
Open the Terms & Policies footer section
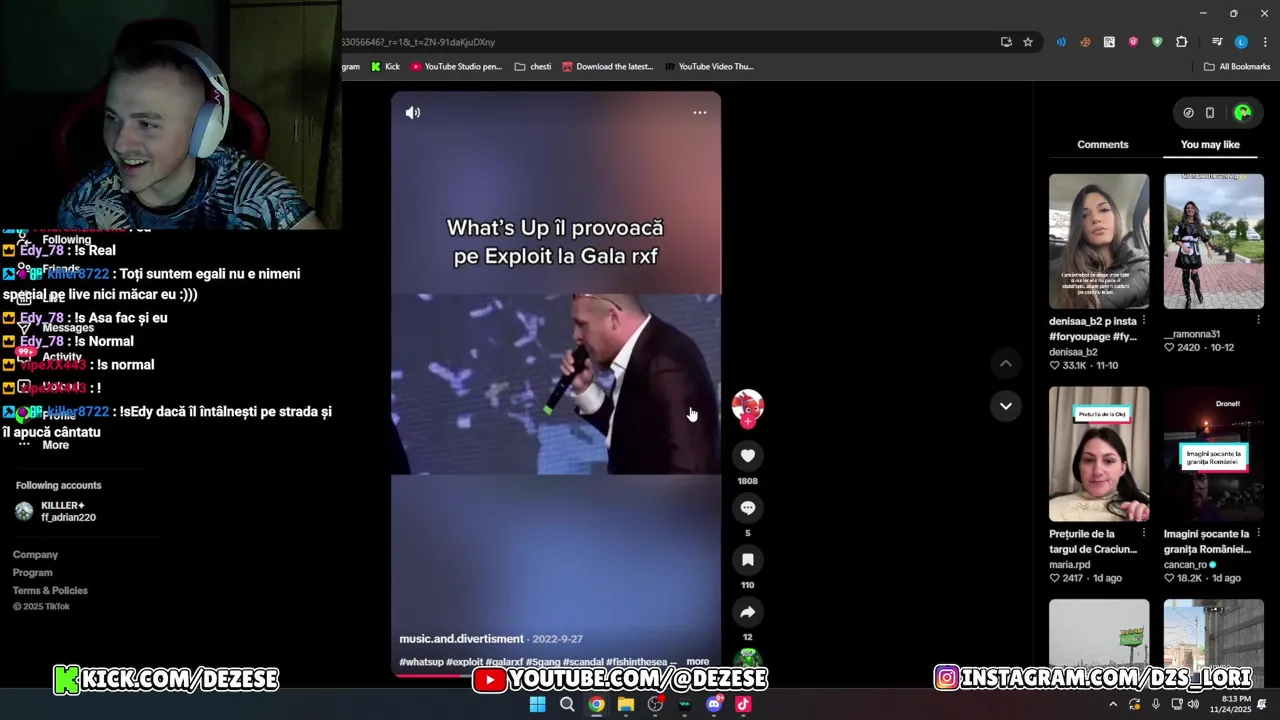coord(50,591)
